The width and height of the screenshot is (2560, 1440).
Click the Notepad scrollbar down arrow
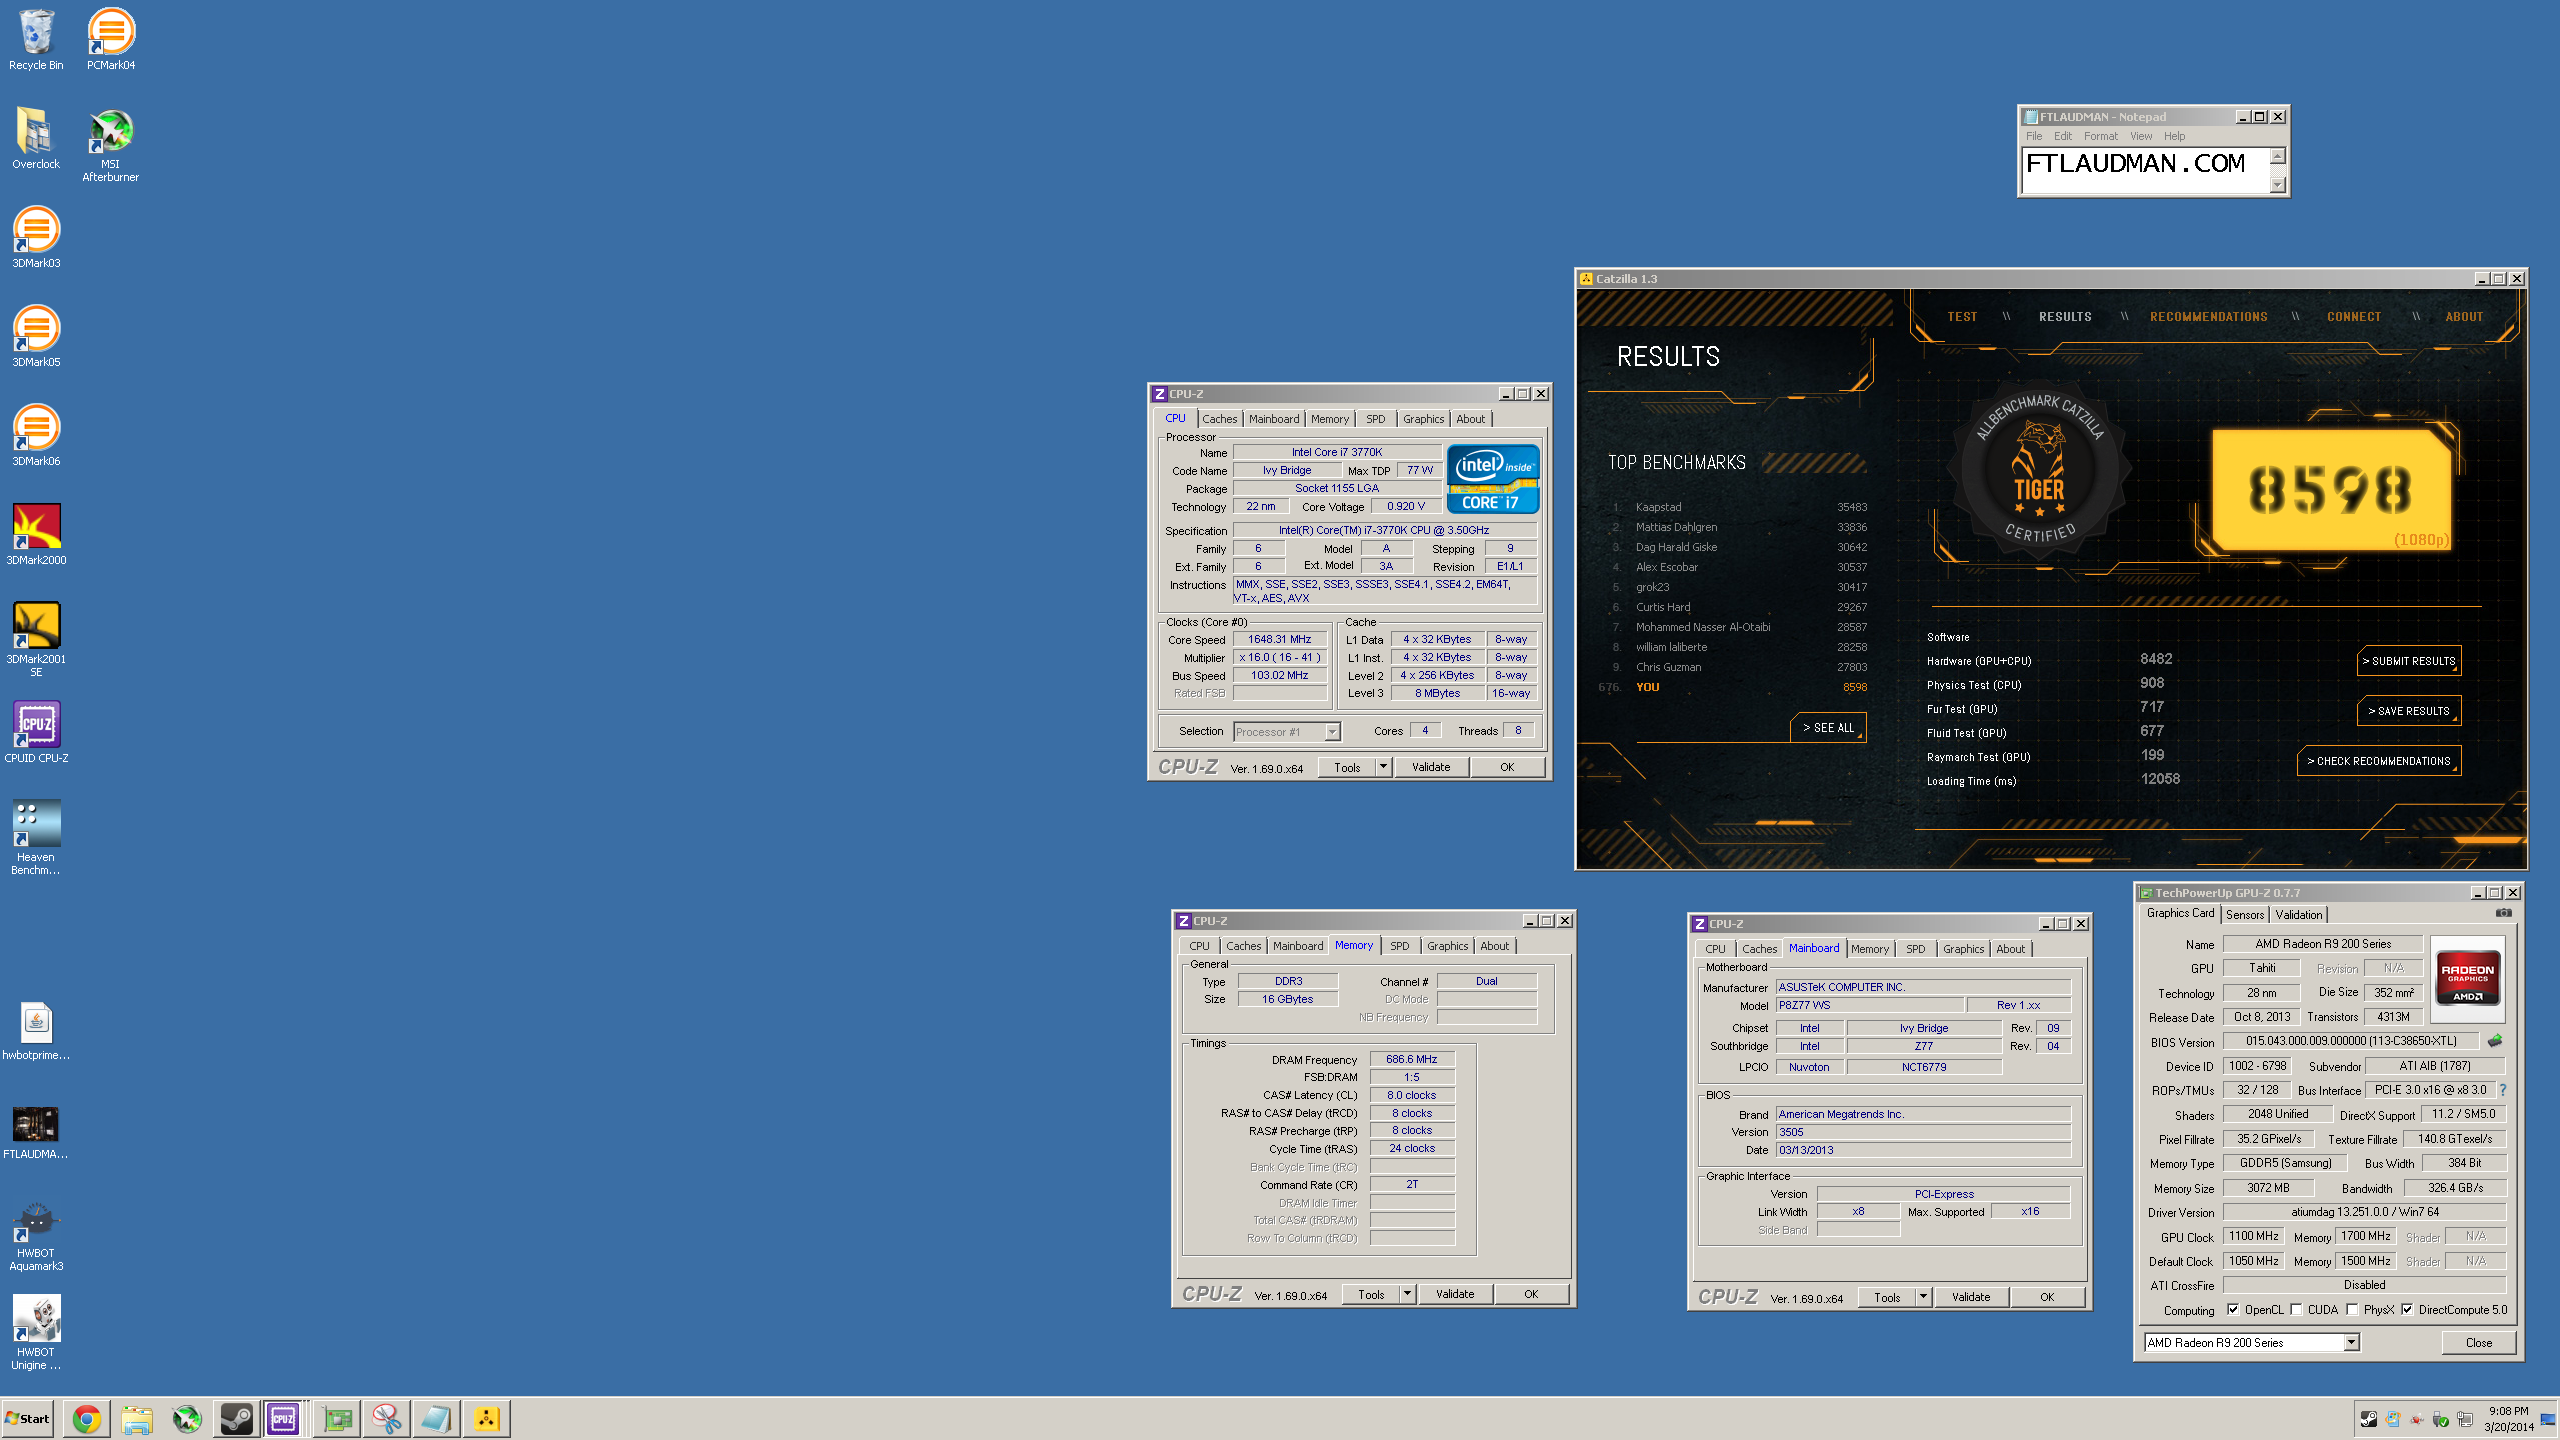pos(2278,184)
